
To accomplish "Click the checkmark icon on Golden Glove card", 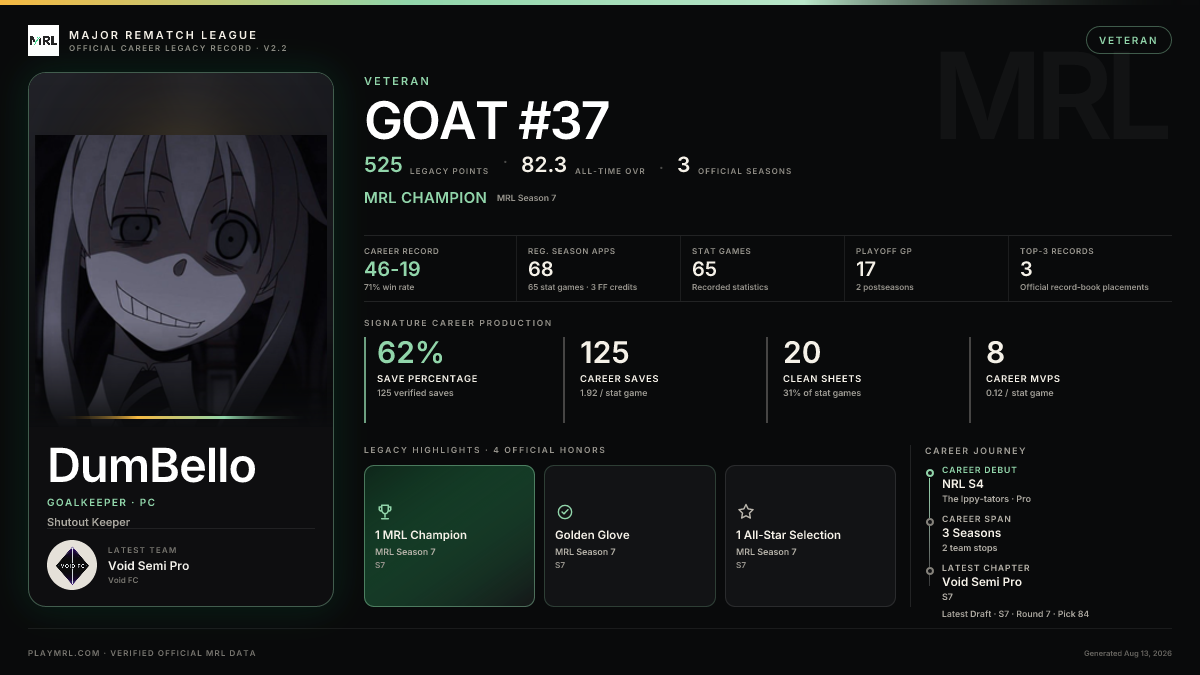I will click(565, 512).
